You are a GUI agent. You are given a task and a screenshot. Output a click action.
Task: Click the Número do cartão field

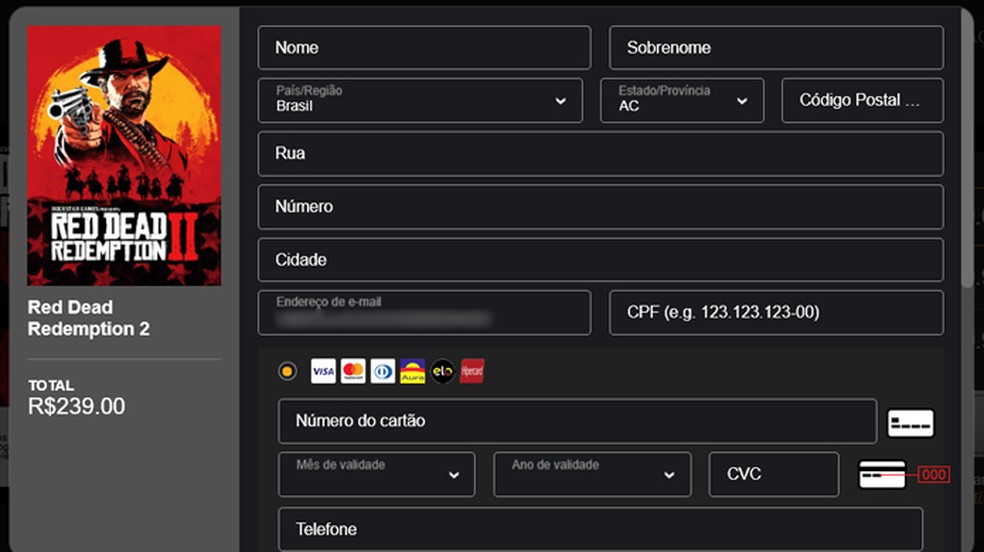[x=577, y=421]
